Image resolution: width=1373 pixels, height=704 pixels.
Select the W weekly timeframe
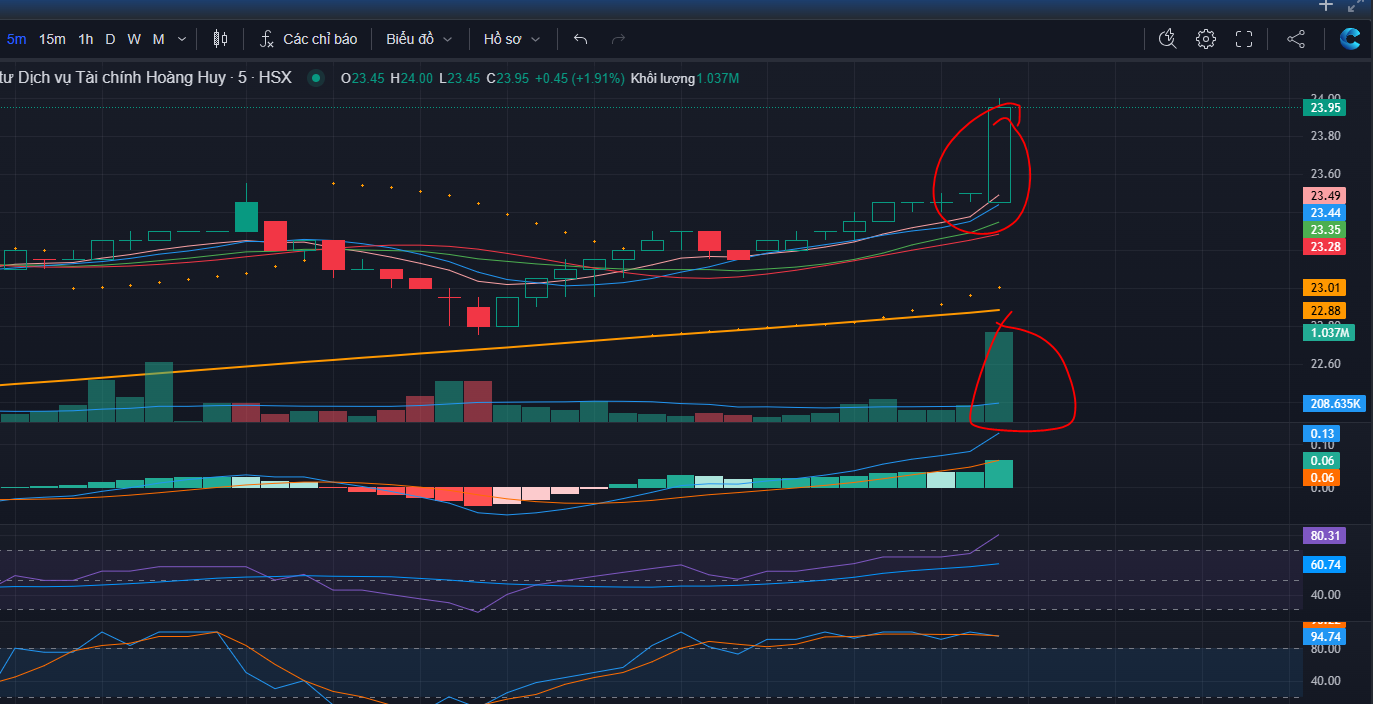click(134, 39)
